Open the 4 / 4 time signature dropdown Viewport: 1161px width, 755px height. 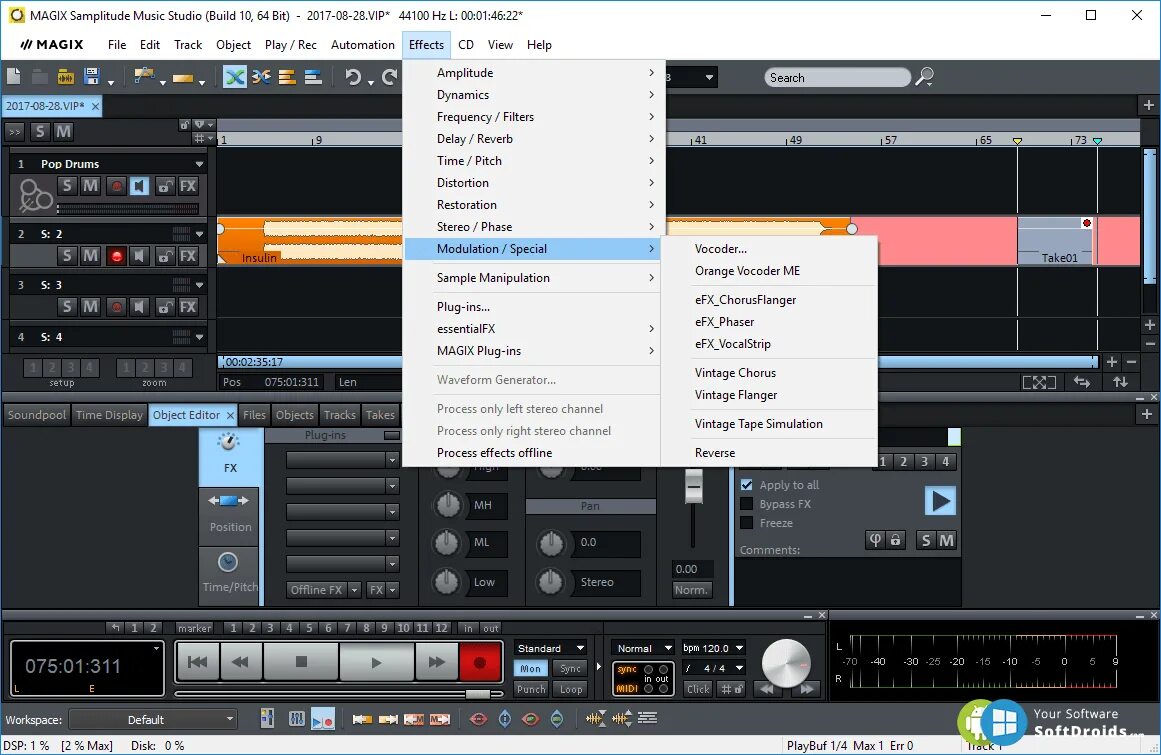713,668
